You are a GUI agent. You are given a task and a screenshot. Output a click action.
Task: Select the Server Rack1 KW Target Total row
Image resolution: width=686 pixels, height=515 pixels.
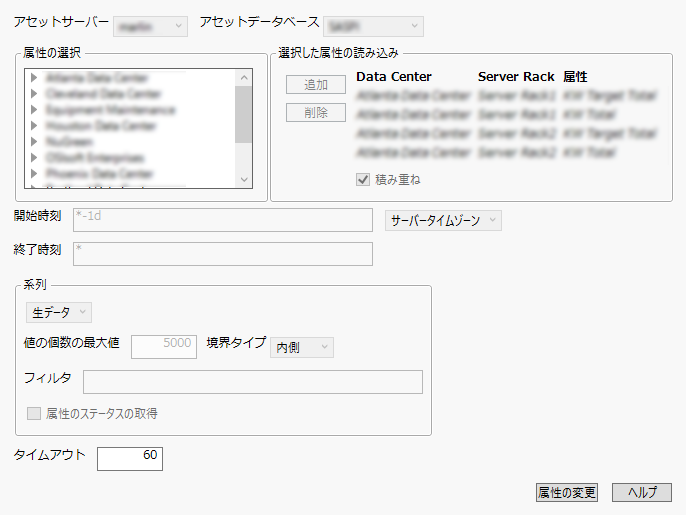507,95
